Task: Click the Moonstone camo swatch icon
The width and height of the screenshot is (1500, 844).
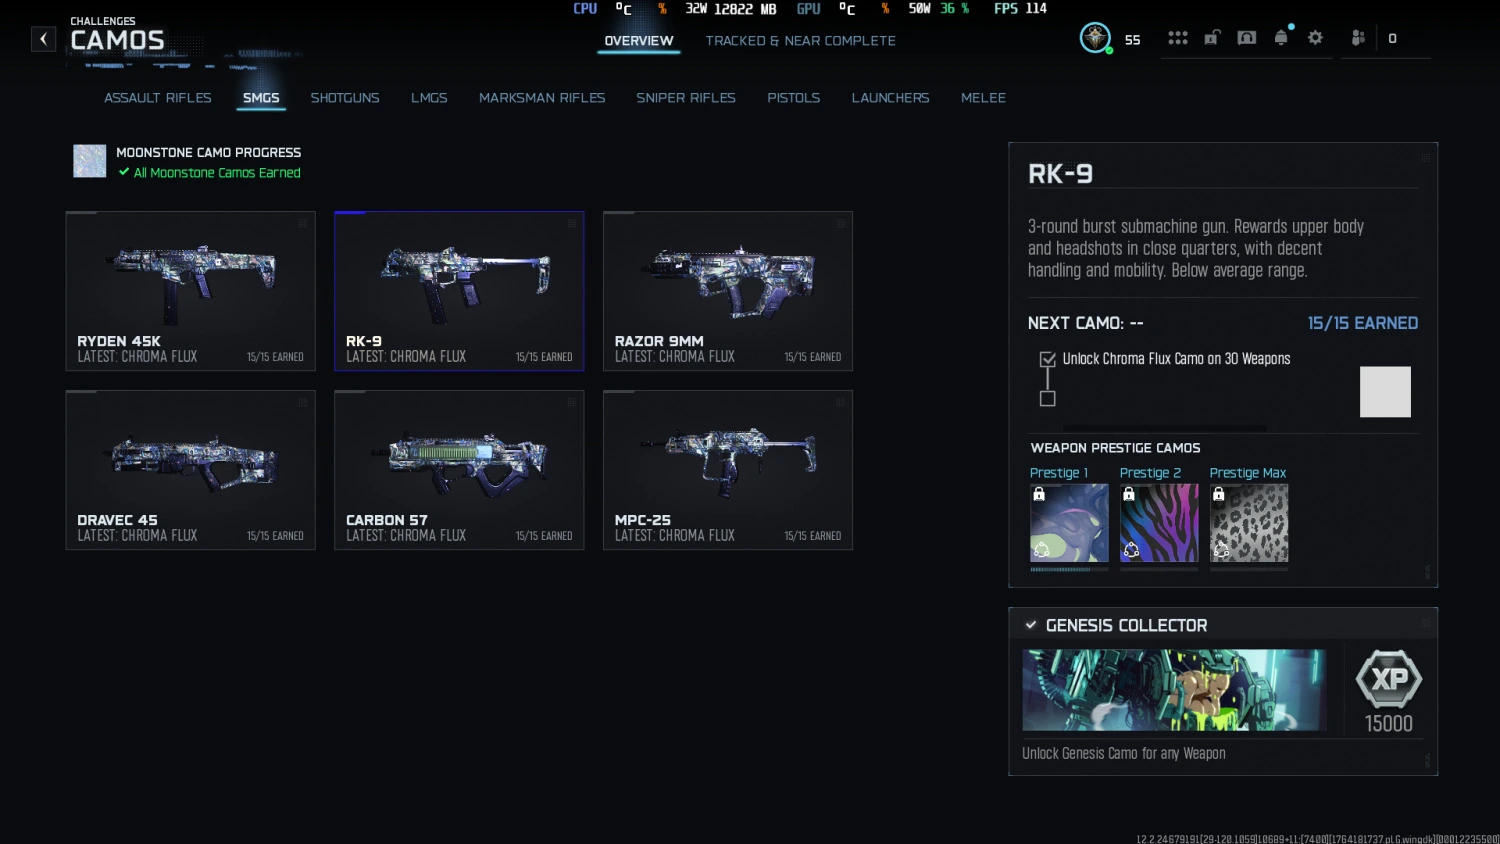Action: click(x=89, y=160)
